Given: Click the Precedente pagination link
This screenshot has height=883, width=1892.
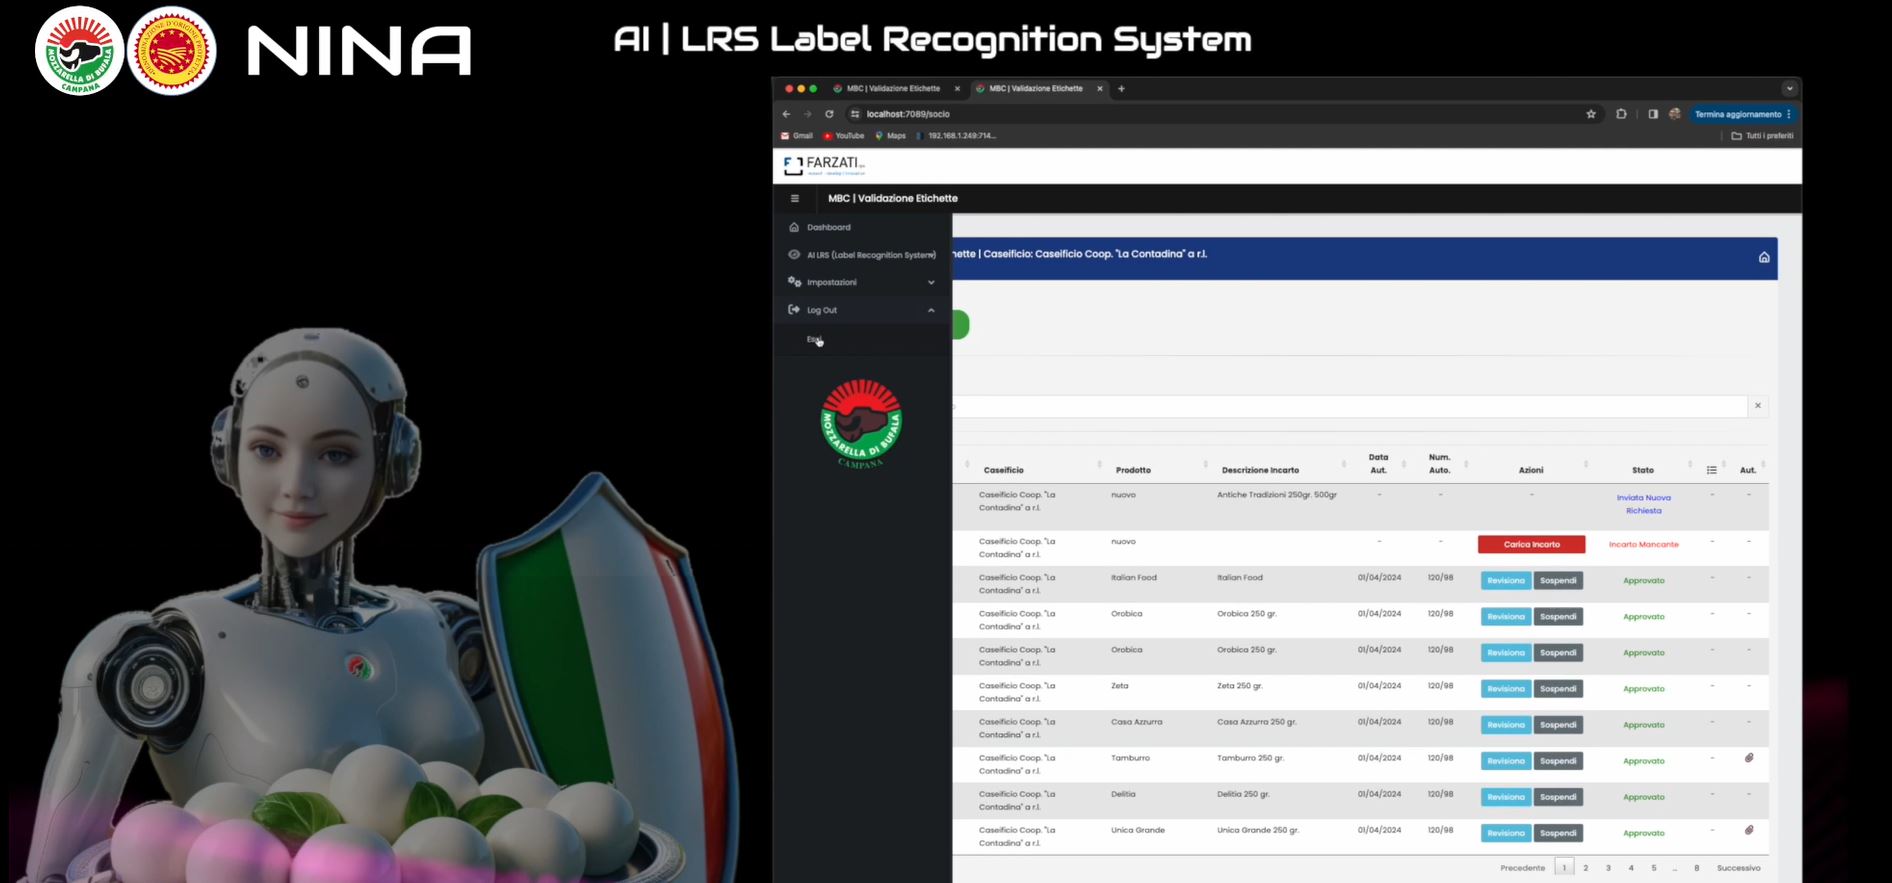Looking at the screenshot, I should coord(1523,868).
